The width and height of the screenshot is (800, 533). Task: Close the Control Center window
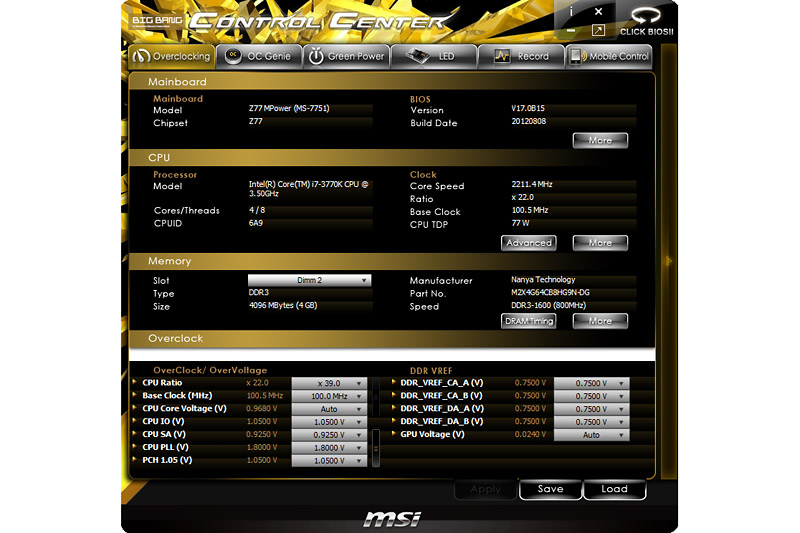598,11
